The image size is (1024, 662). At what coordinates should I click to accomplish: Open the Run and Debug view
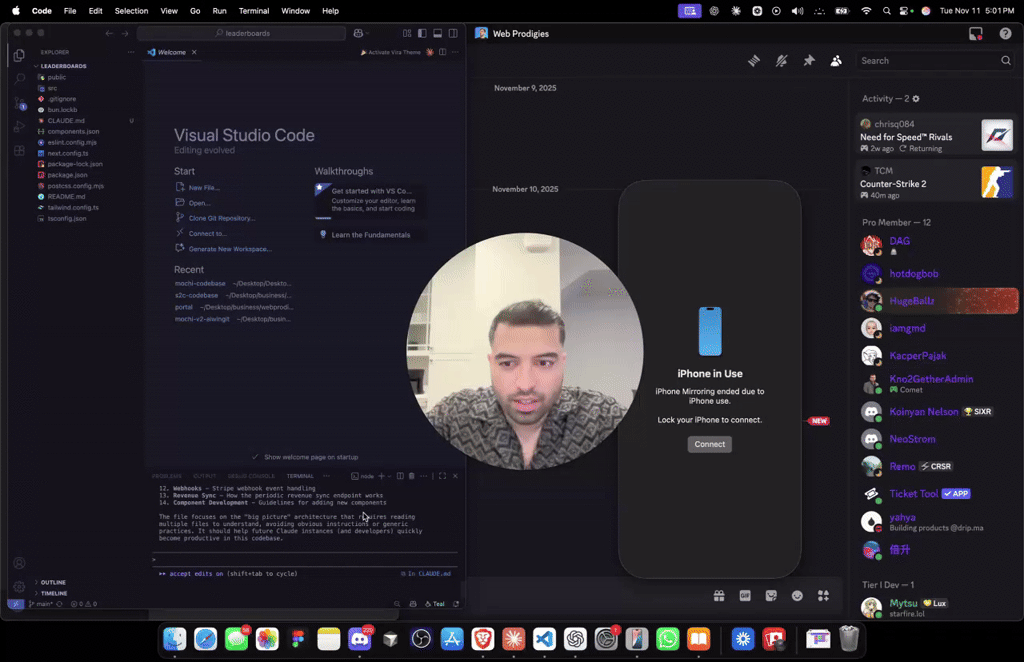click(19, 127)
